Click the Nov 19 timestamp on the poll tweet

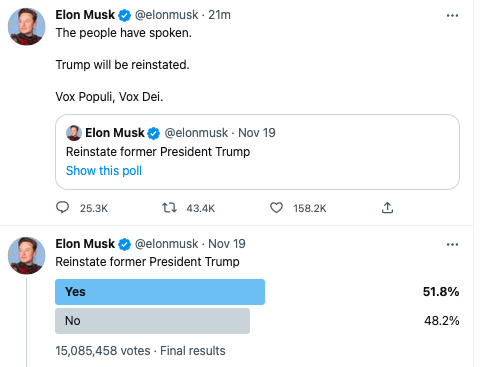click(x=227, y=244)
